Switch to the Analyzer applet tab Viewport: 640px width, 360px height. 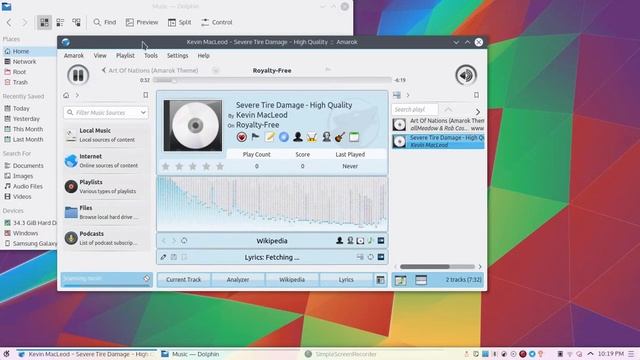[x=238, y=280]
